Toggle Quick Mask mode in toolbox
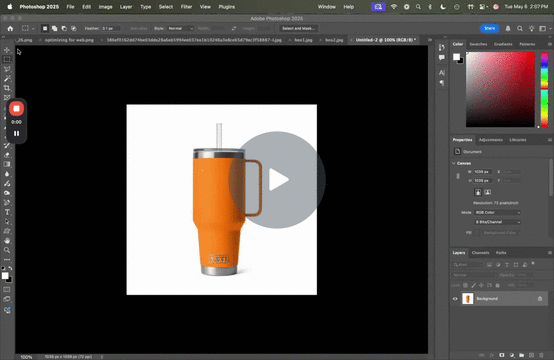 click(x=7, y=289)
